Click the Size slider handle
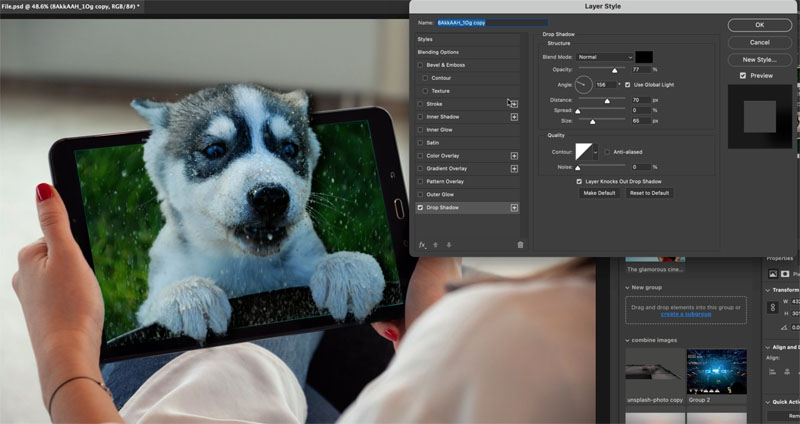The height and width of the screenshot is (424, 800). point(592,121)
